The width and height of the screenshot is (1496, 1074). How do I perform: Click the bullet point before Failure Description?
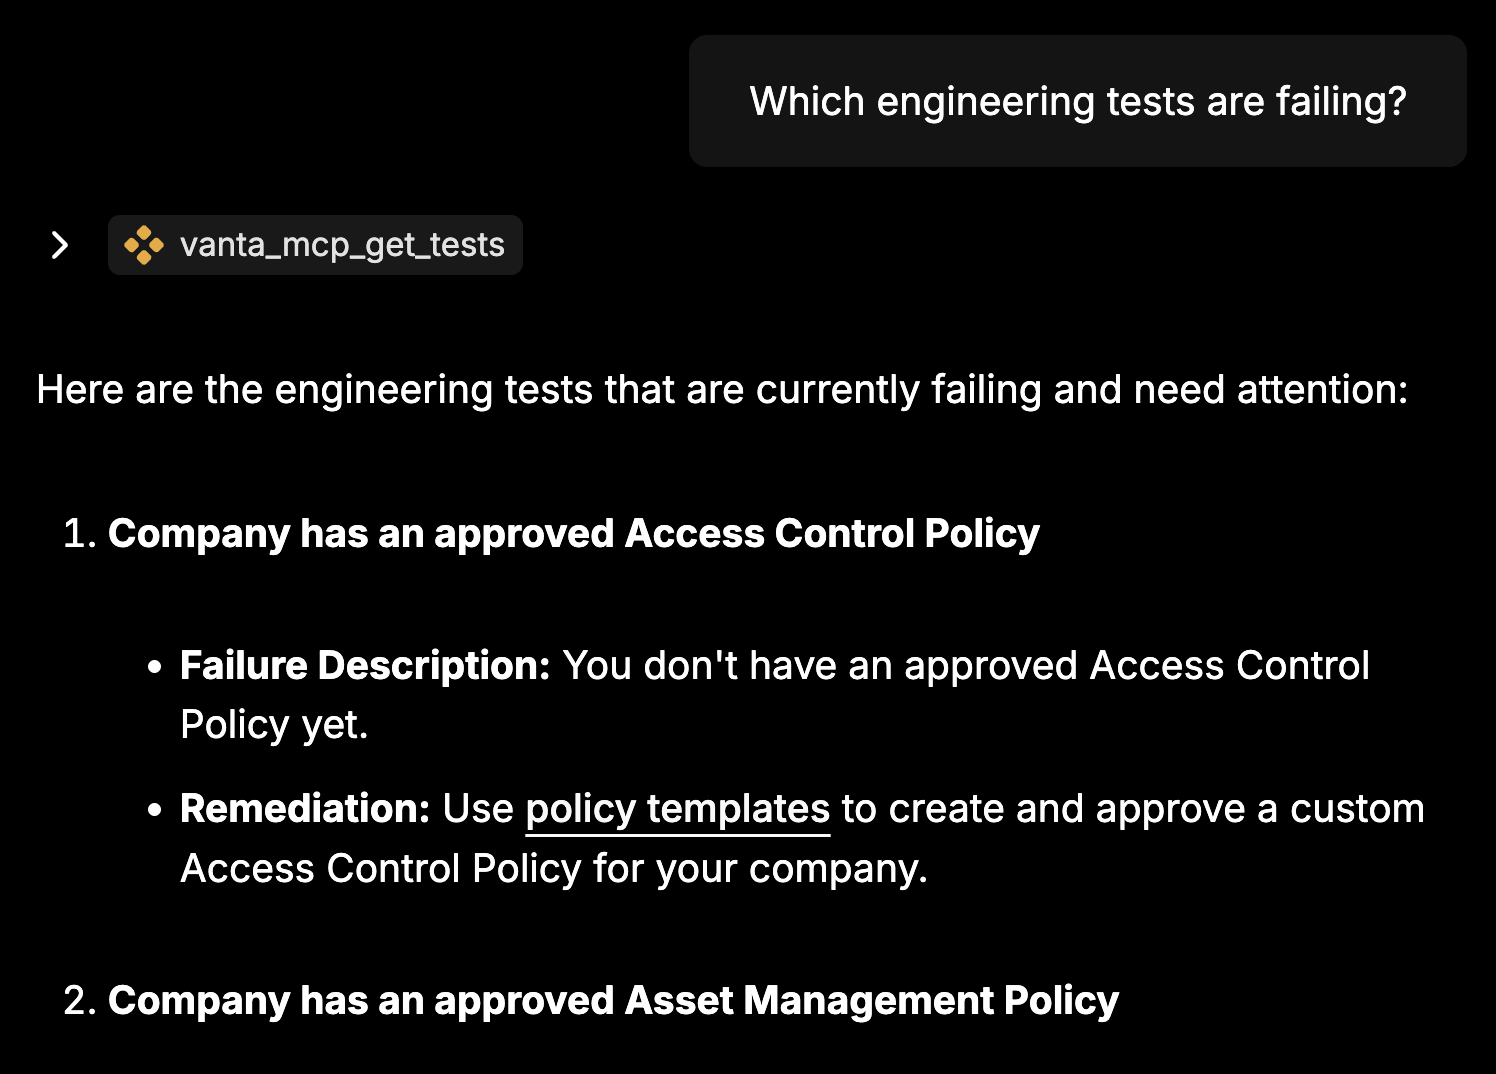154,667
